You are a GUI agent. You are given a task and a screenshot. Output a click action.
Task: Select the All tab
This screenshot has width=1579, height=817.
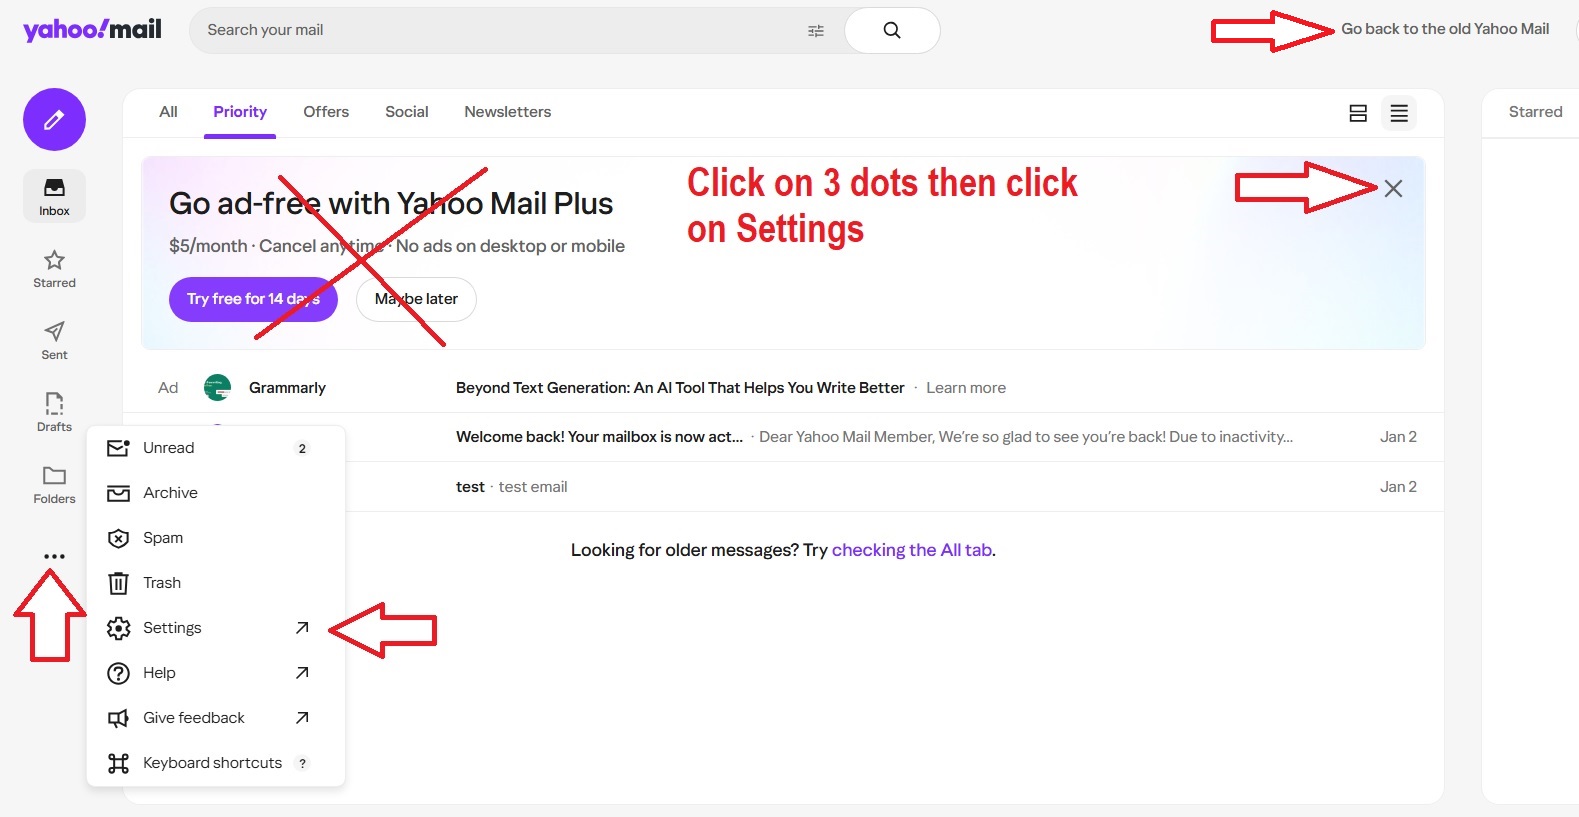(x=168, y=112)
